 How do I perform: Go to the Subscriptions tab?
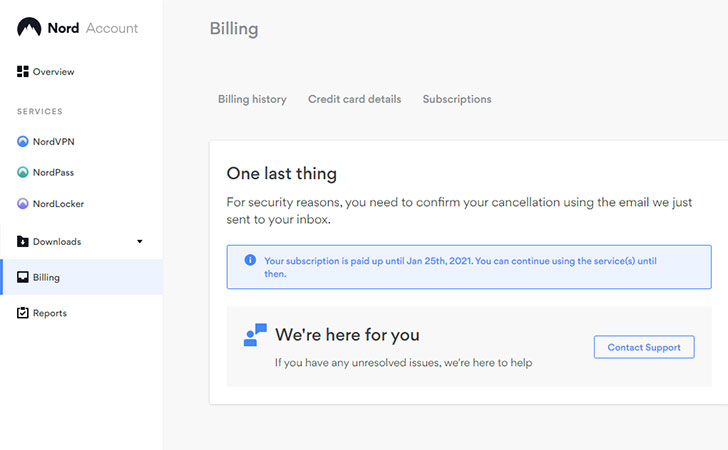[457, 99]
